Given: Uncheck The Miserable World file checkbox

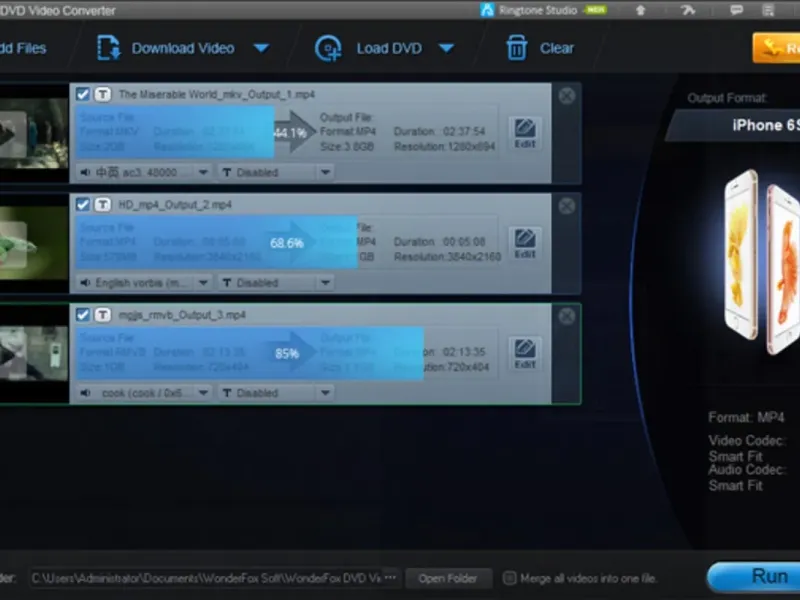Looking at the screenshot, I should pyautogui.click(x=83, y=94).
